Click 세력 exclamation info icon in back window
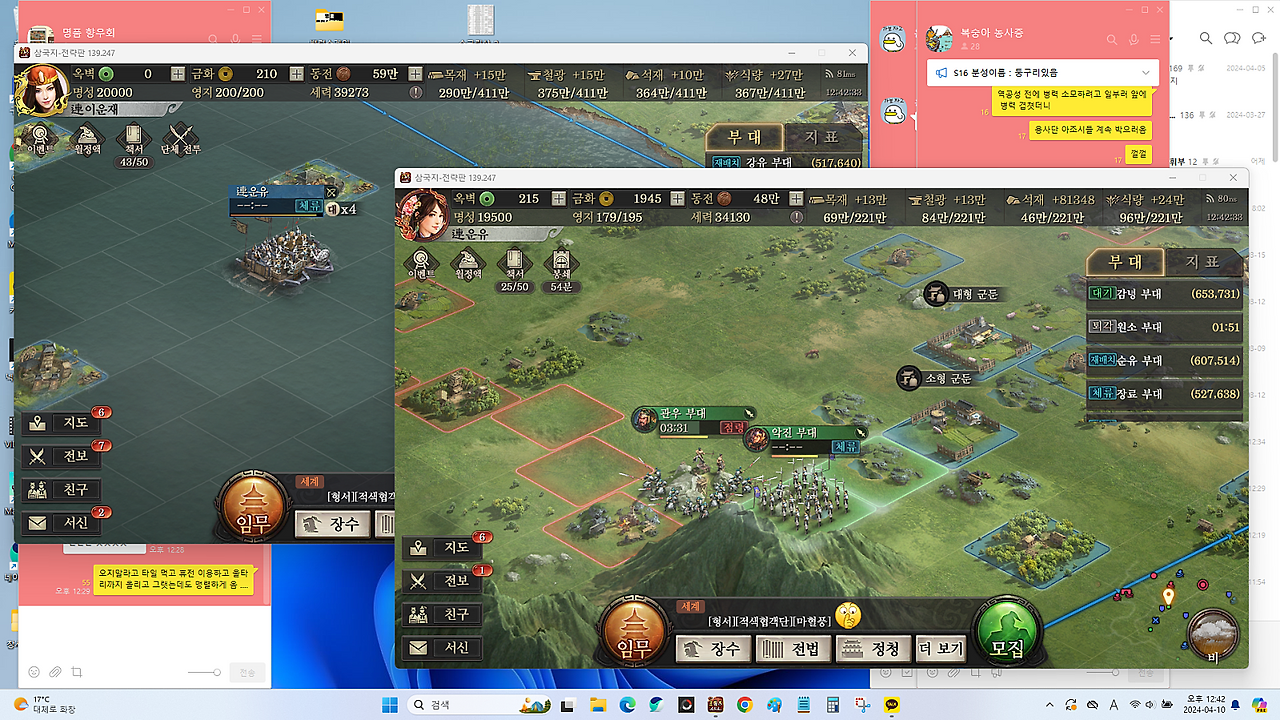This screenshot has height=720, width=1280. point(416,92)
